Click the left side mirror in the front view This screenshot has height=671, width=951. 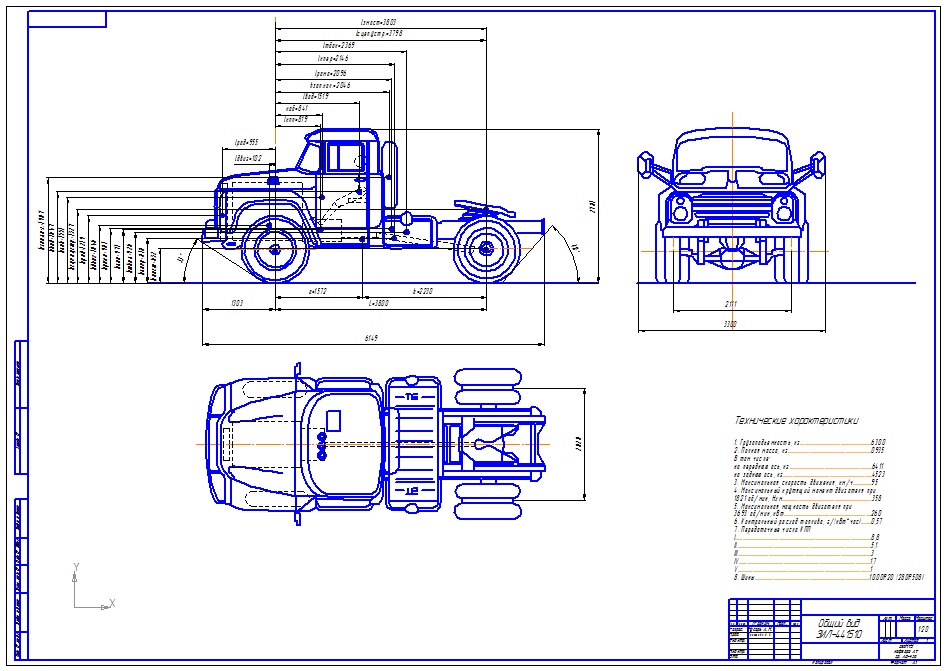[645, 165]
